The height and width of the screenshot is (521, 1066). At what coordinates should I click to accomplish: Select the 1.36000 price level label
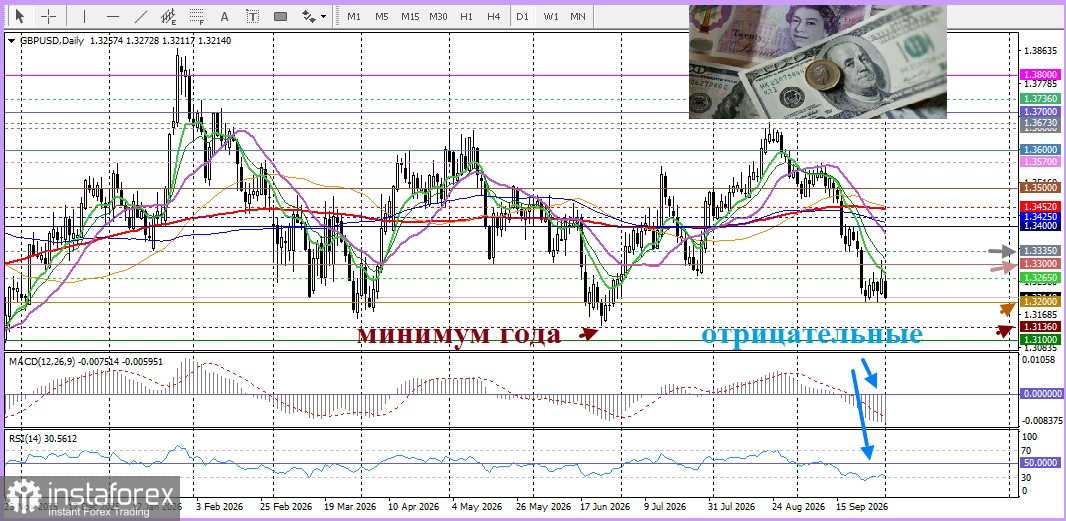[1041, 150]
